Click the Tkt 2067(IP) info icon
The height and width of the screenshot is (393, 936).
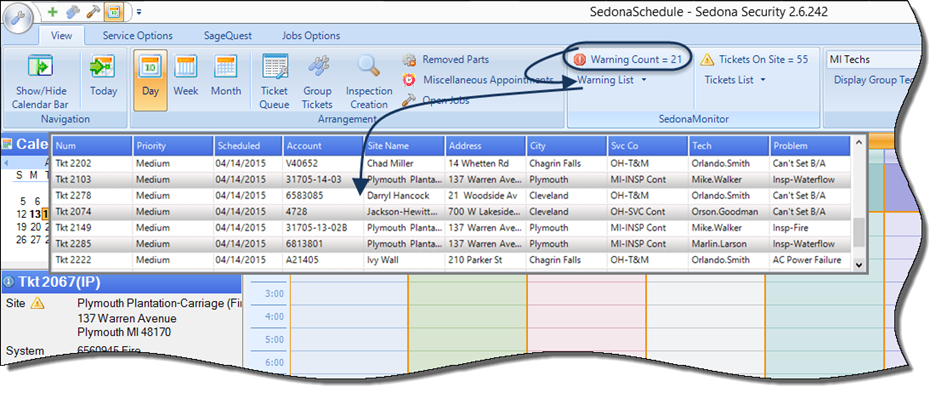9,283
